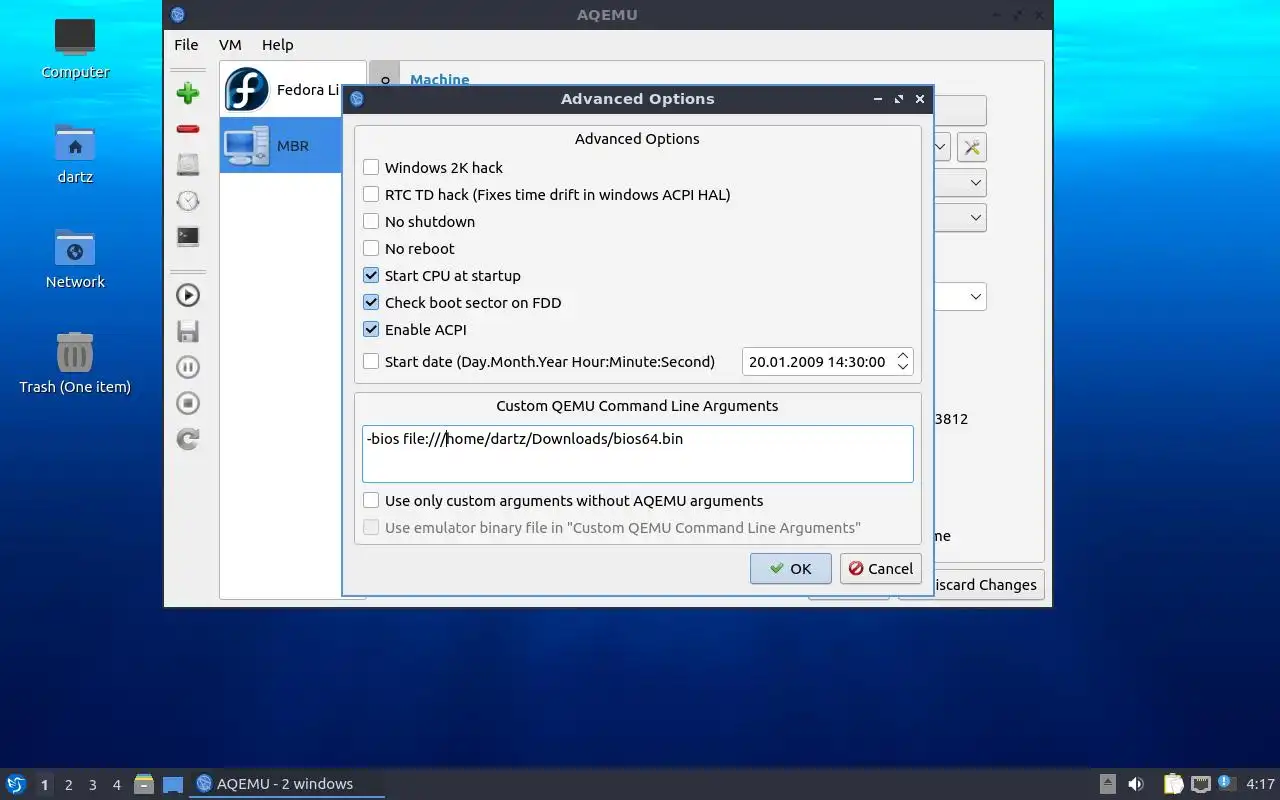Switch to workspace 3 in taskbar pager

coord(93,785)
